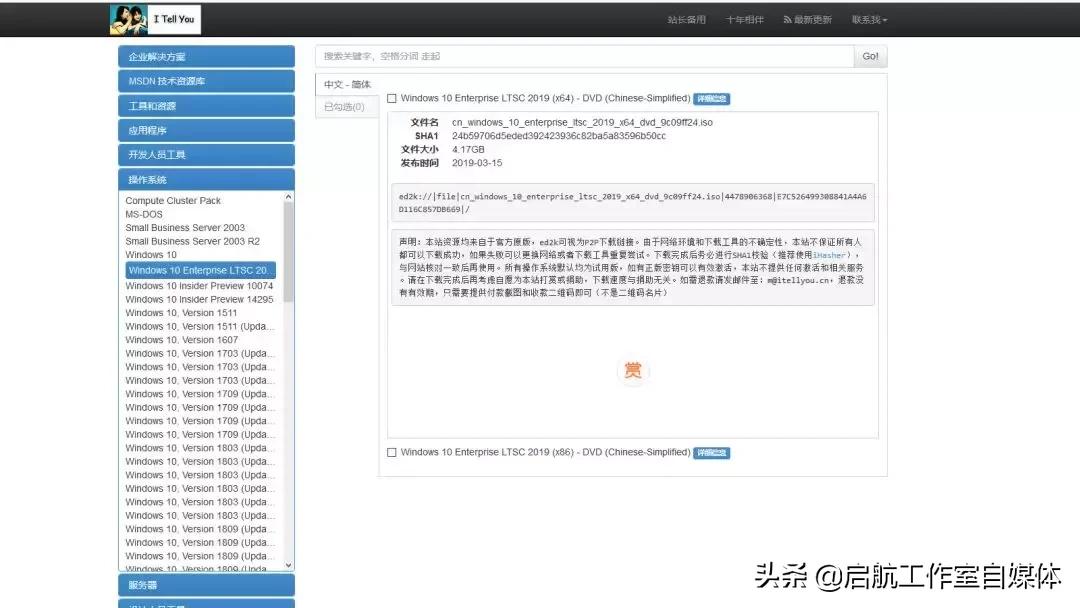Screen dimensions: 1080x608
Task: Check the Windows 10 LTSC 2019 x64 checkbox
Action: tap(391, 98)
